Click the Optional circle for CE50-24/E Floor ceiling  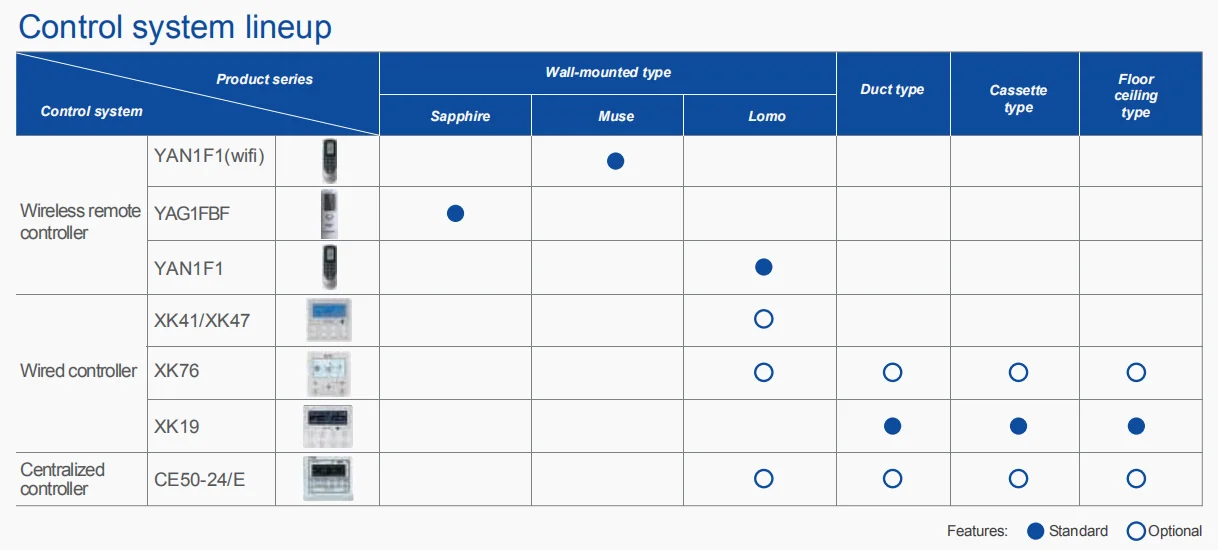1136,479
